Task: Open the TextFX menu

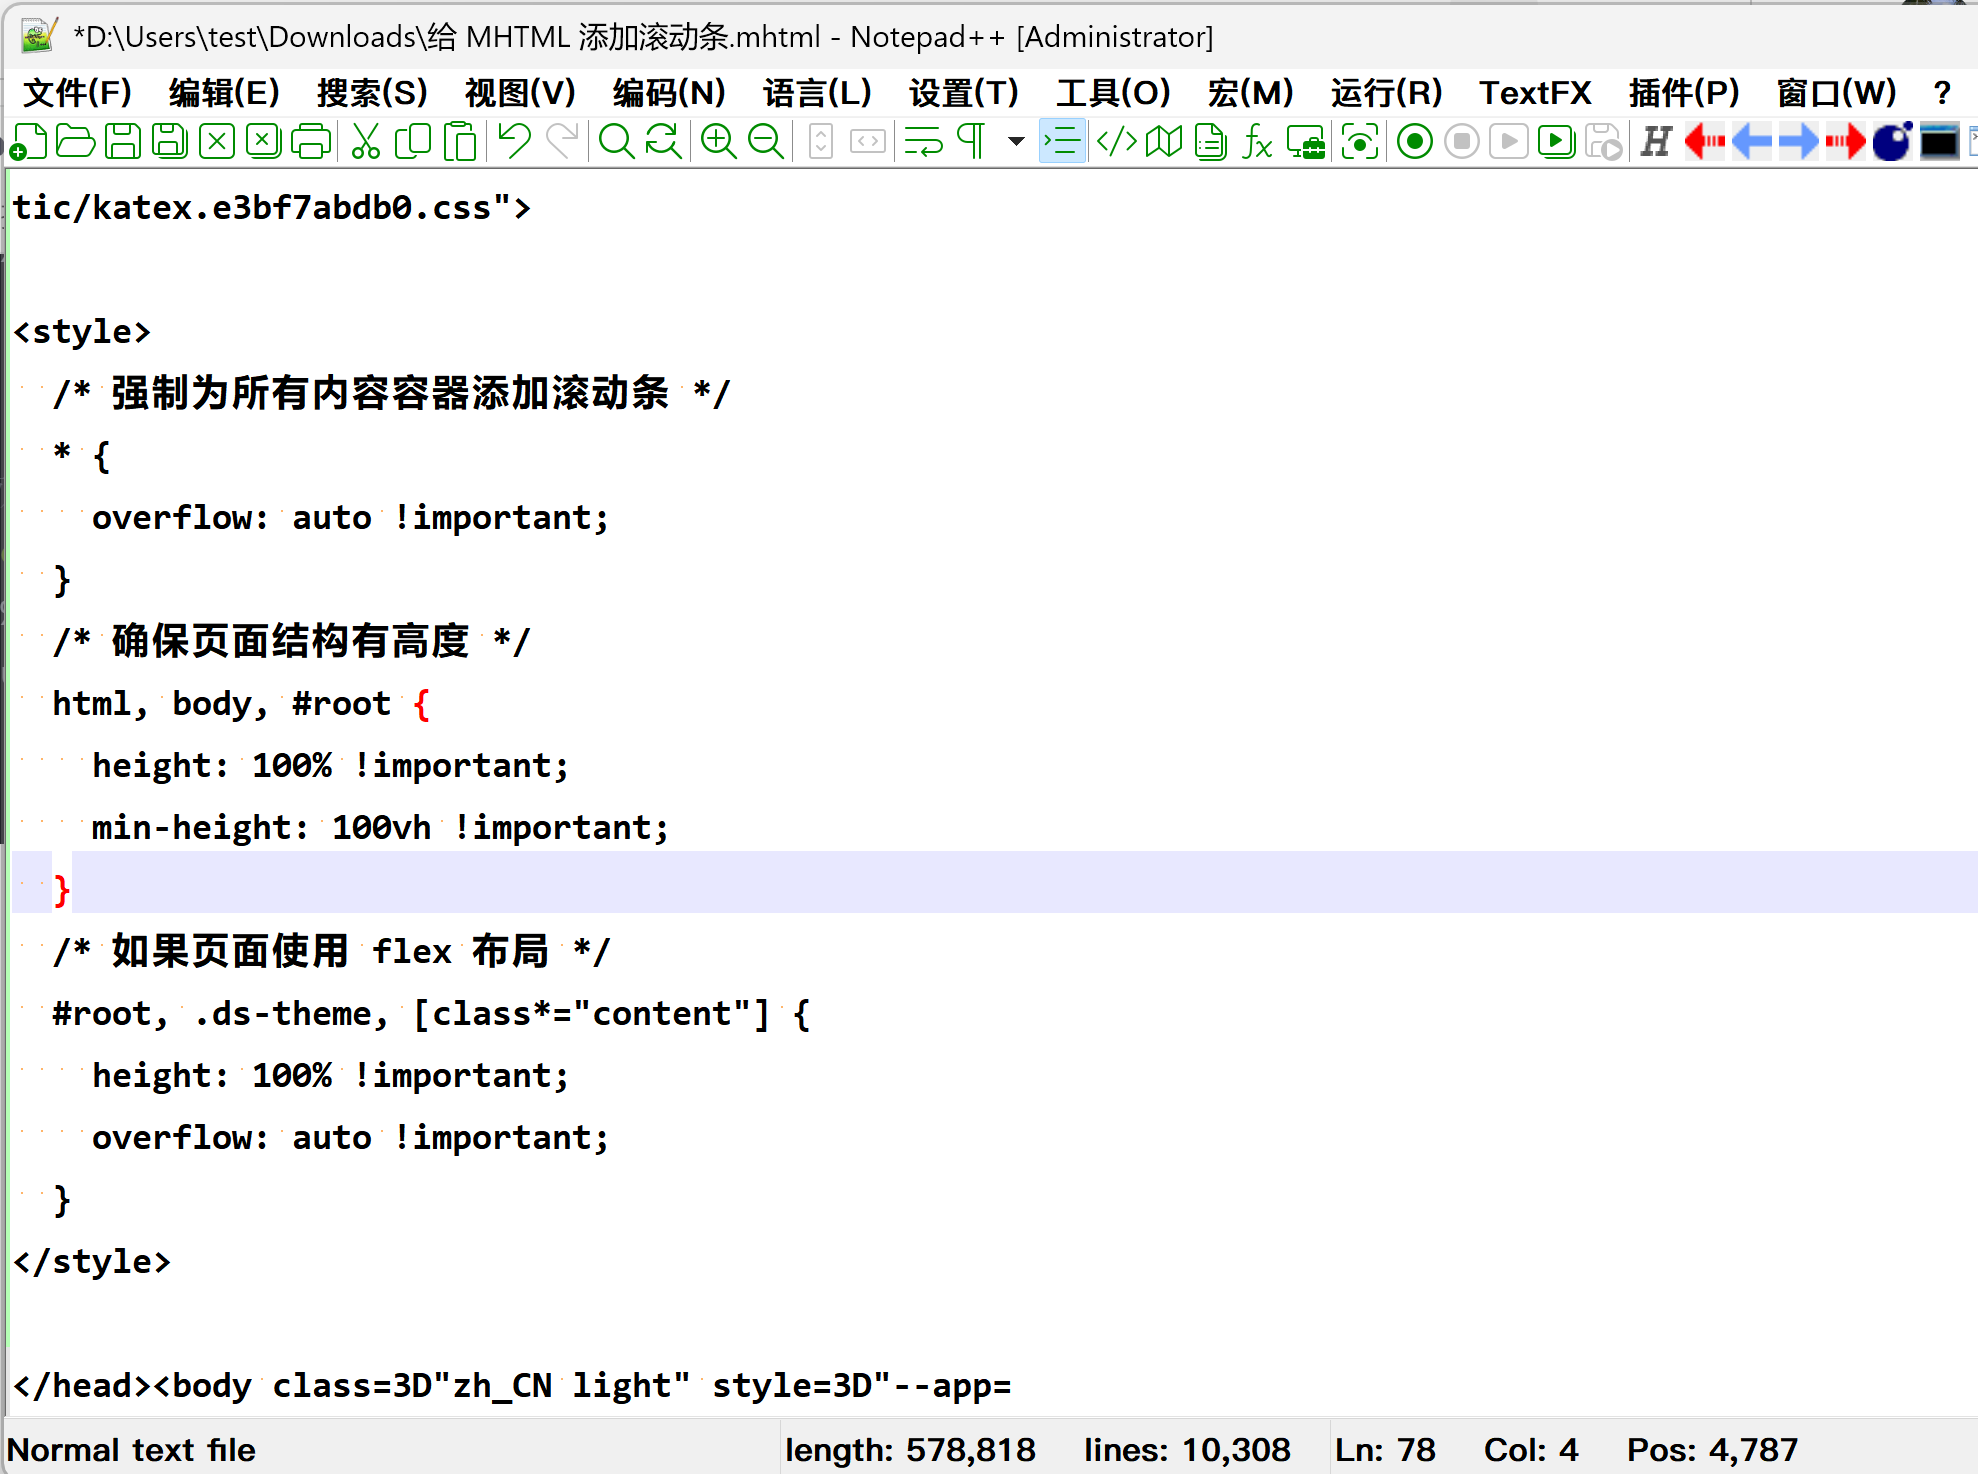Action: 1534,93
